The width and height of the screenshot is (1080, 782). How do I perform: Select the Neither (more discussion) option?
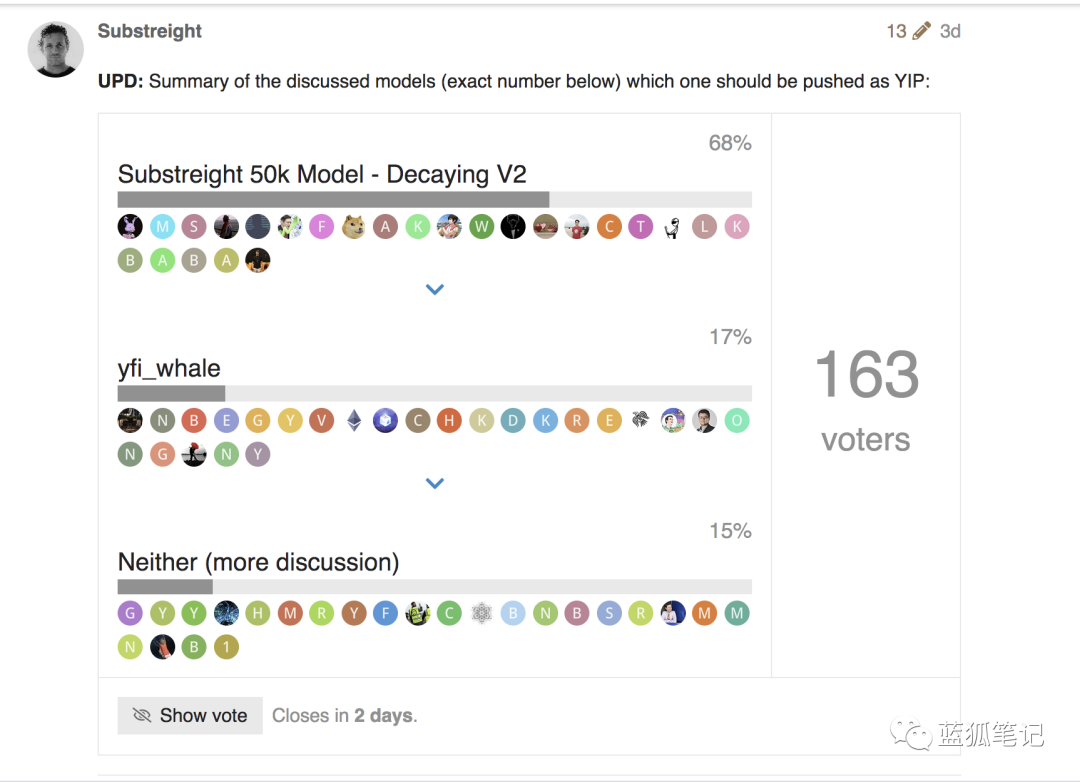[x=258, y=562]
